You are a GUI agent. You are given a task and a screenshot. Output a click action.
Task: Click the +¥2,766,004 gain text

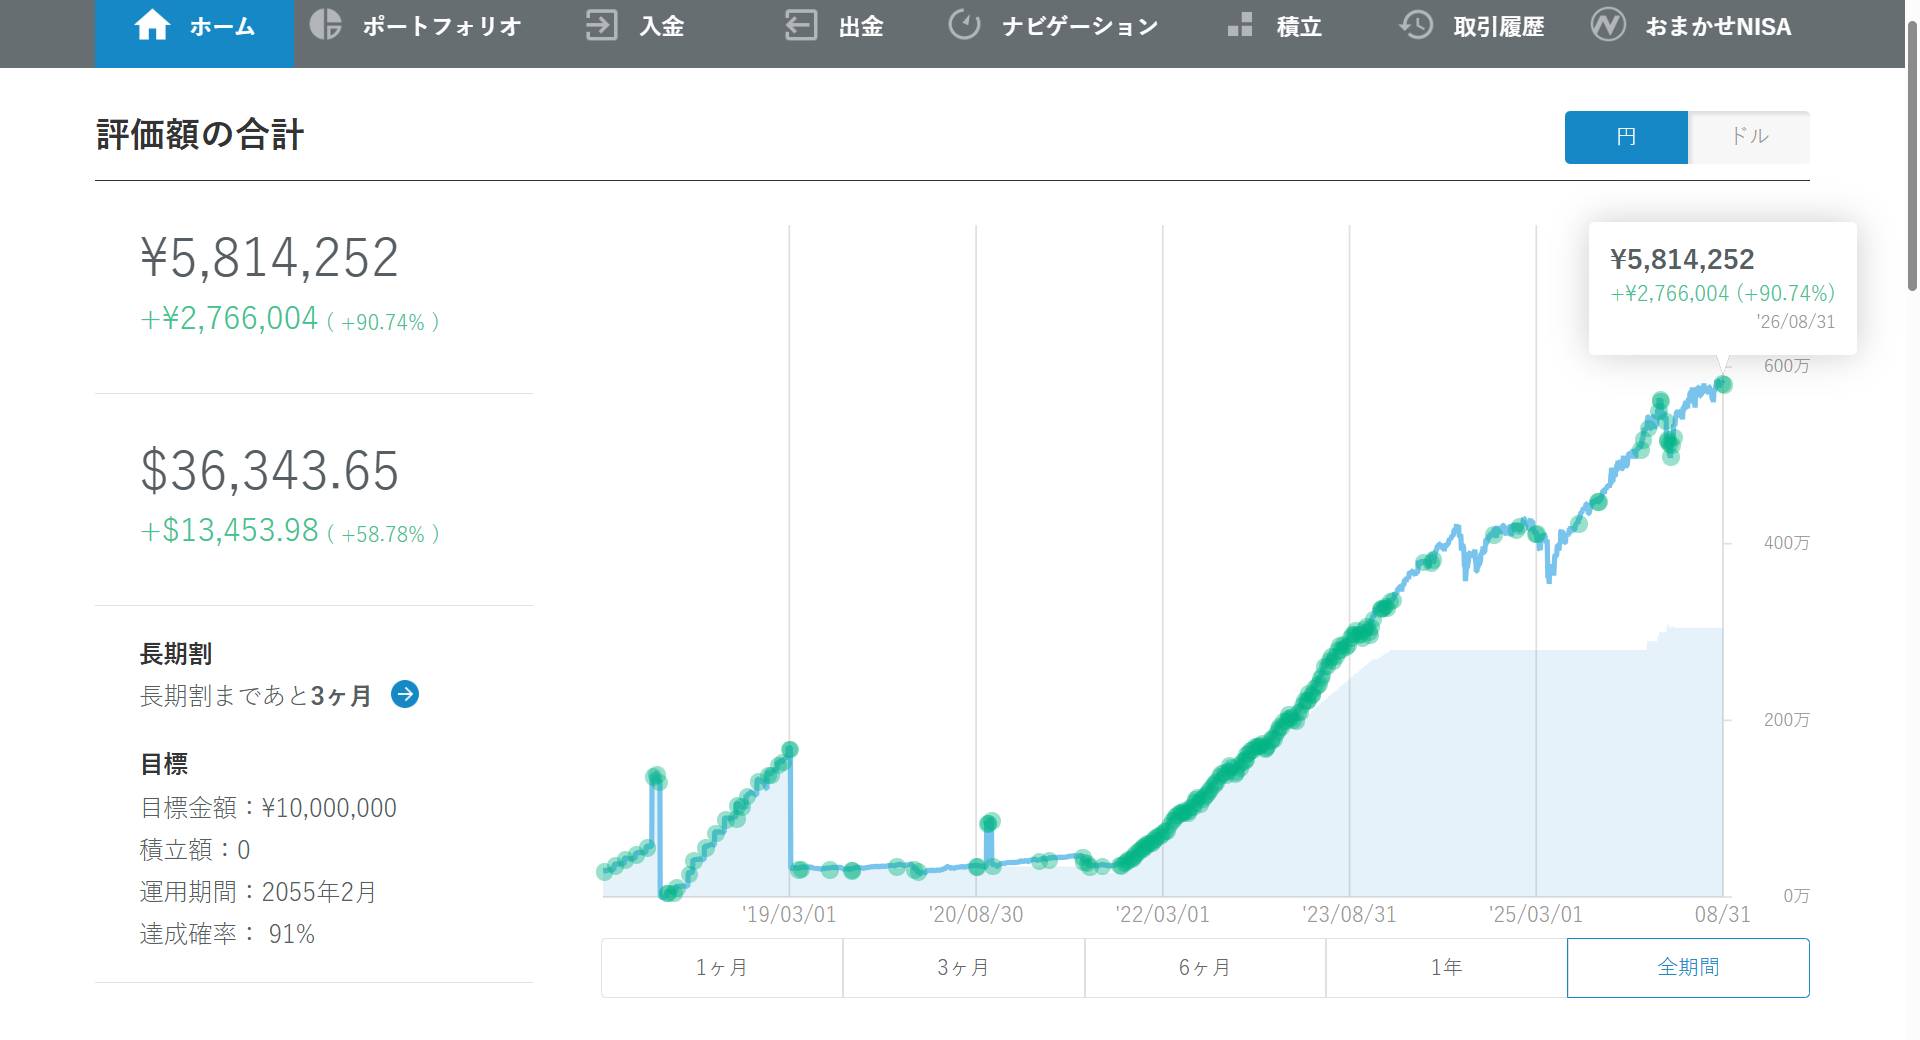[x=229, y=318]
